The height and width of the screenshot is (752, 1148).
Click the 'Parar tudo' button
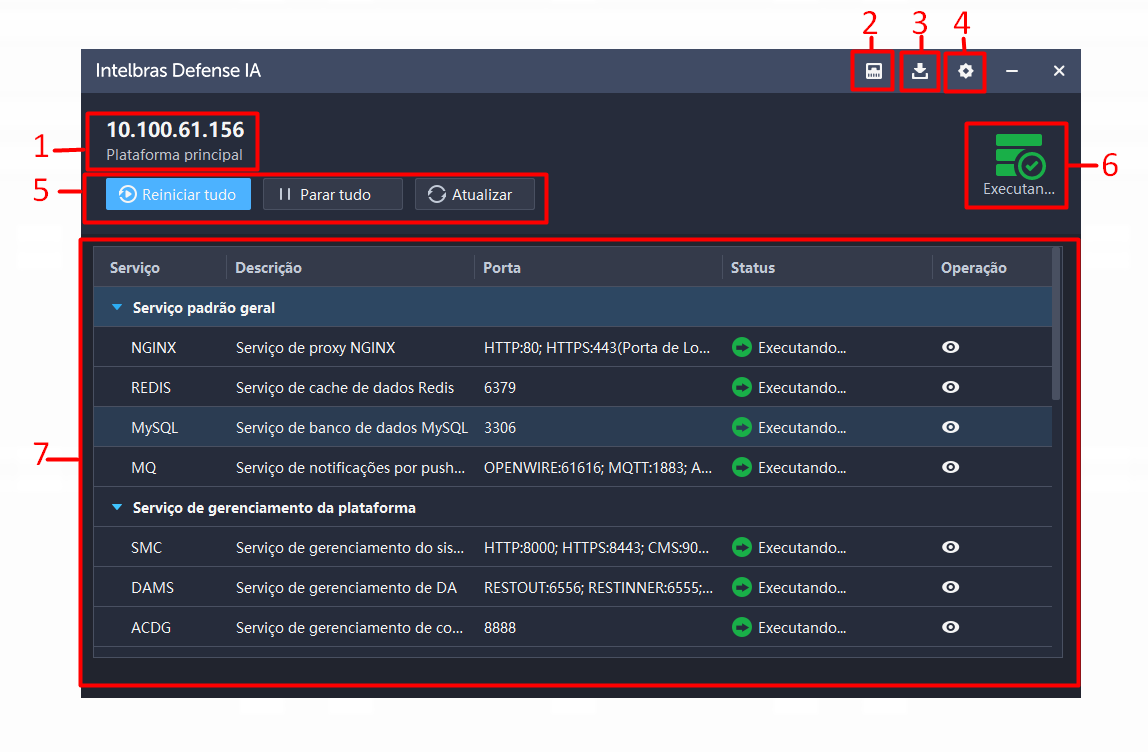point(332,194)
